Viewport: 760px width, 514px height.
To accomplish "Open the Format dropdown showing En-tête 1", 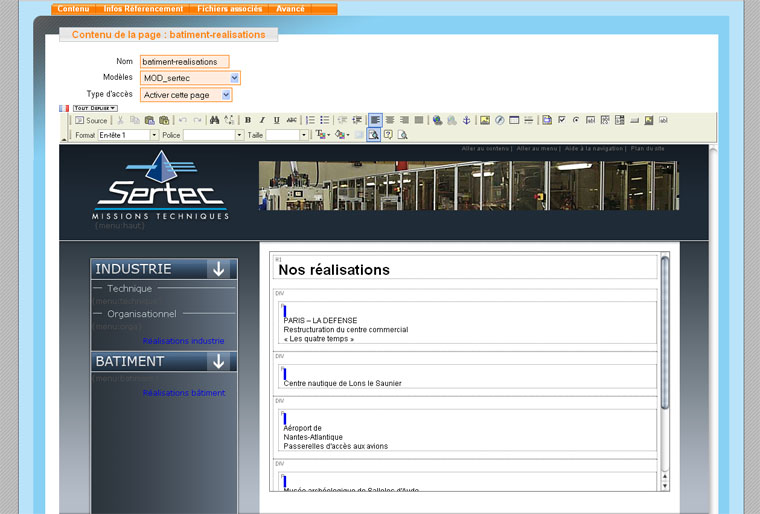I will click(x=128, y=135).
